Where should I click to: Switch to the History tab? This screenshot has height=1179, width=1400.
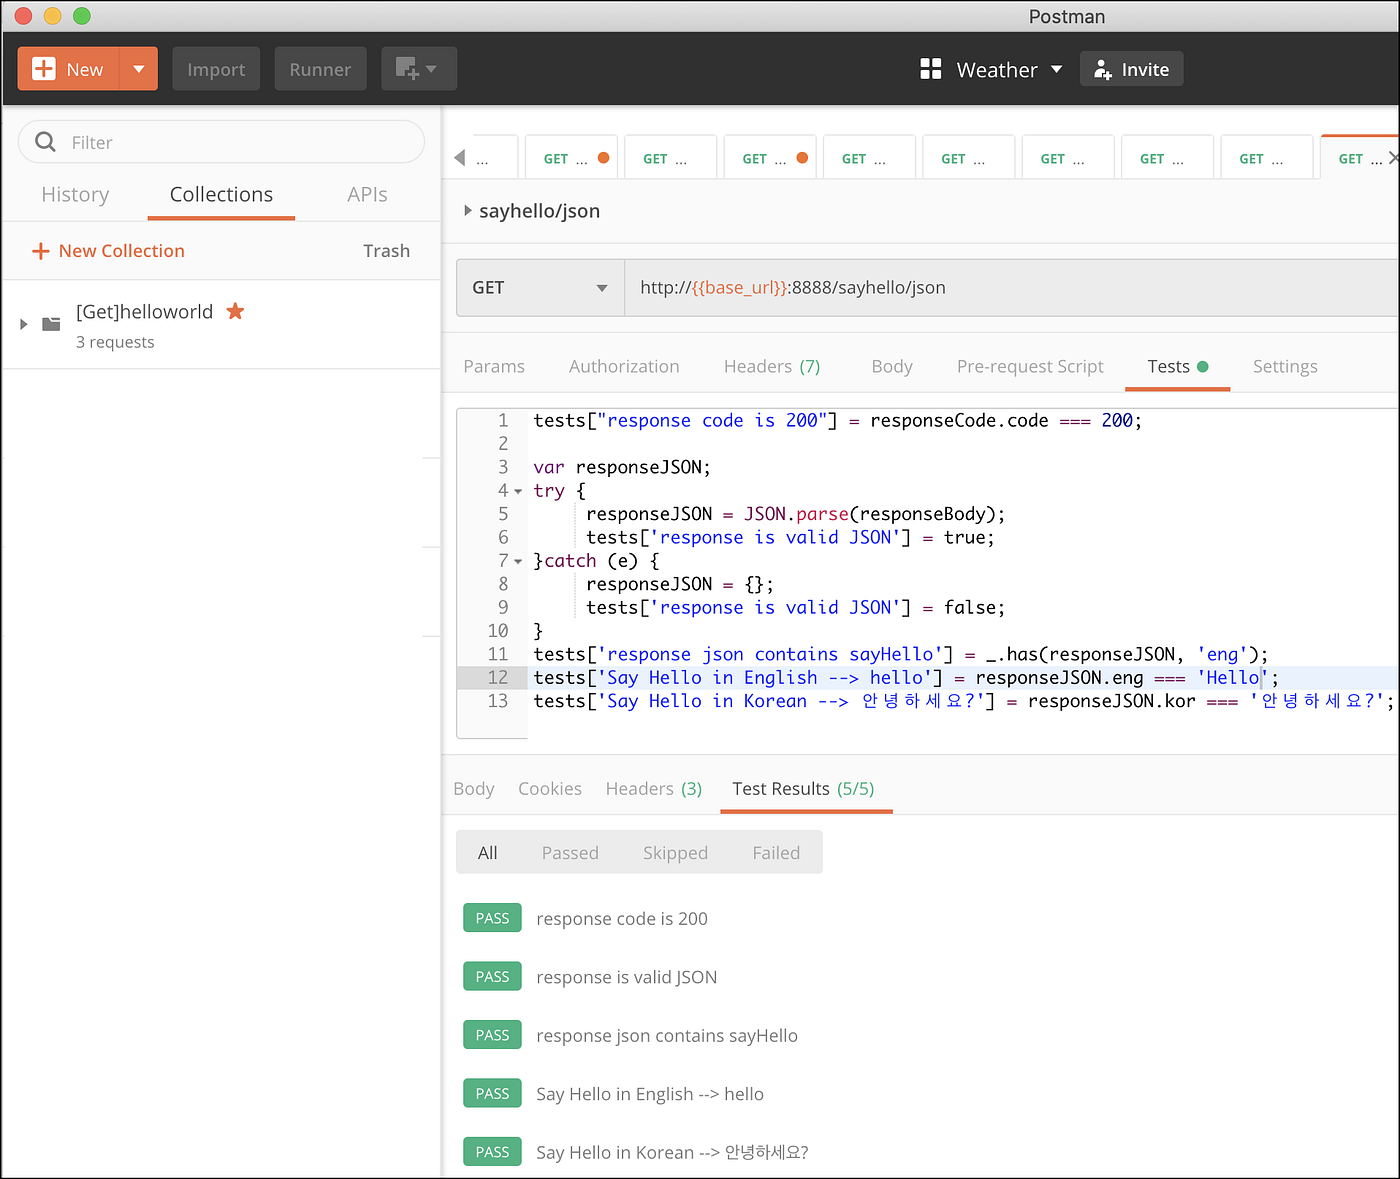tap(75, 194)
